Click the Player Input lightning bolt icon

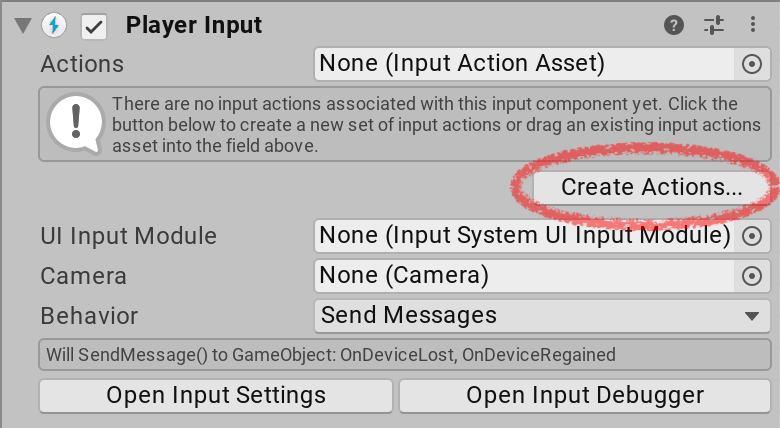pyautogui.click(x=54, y=24)
